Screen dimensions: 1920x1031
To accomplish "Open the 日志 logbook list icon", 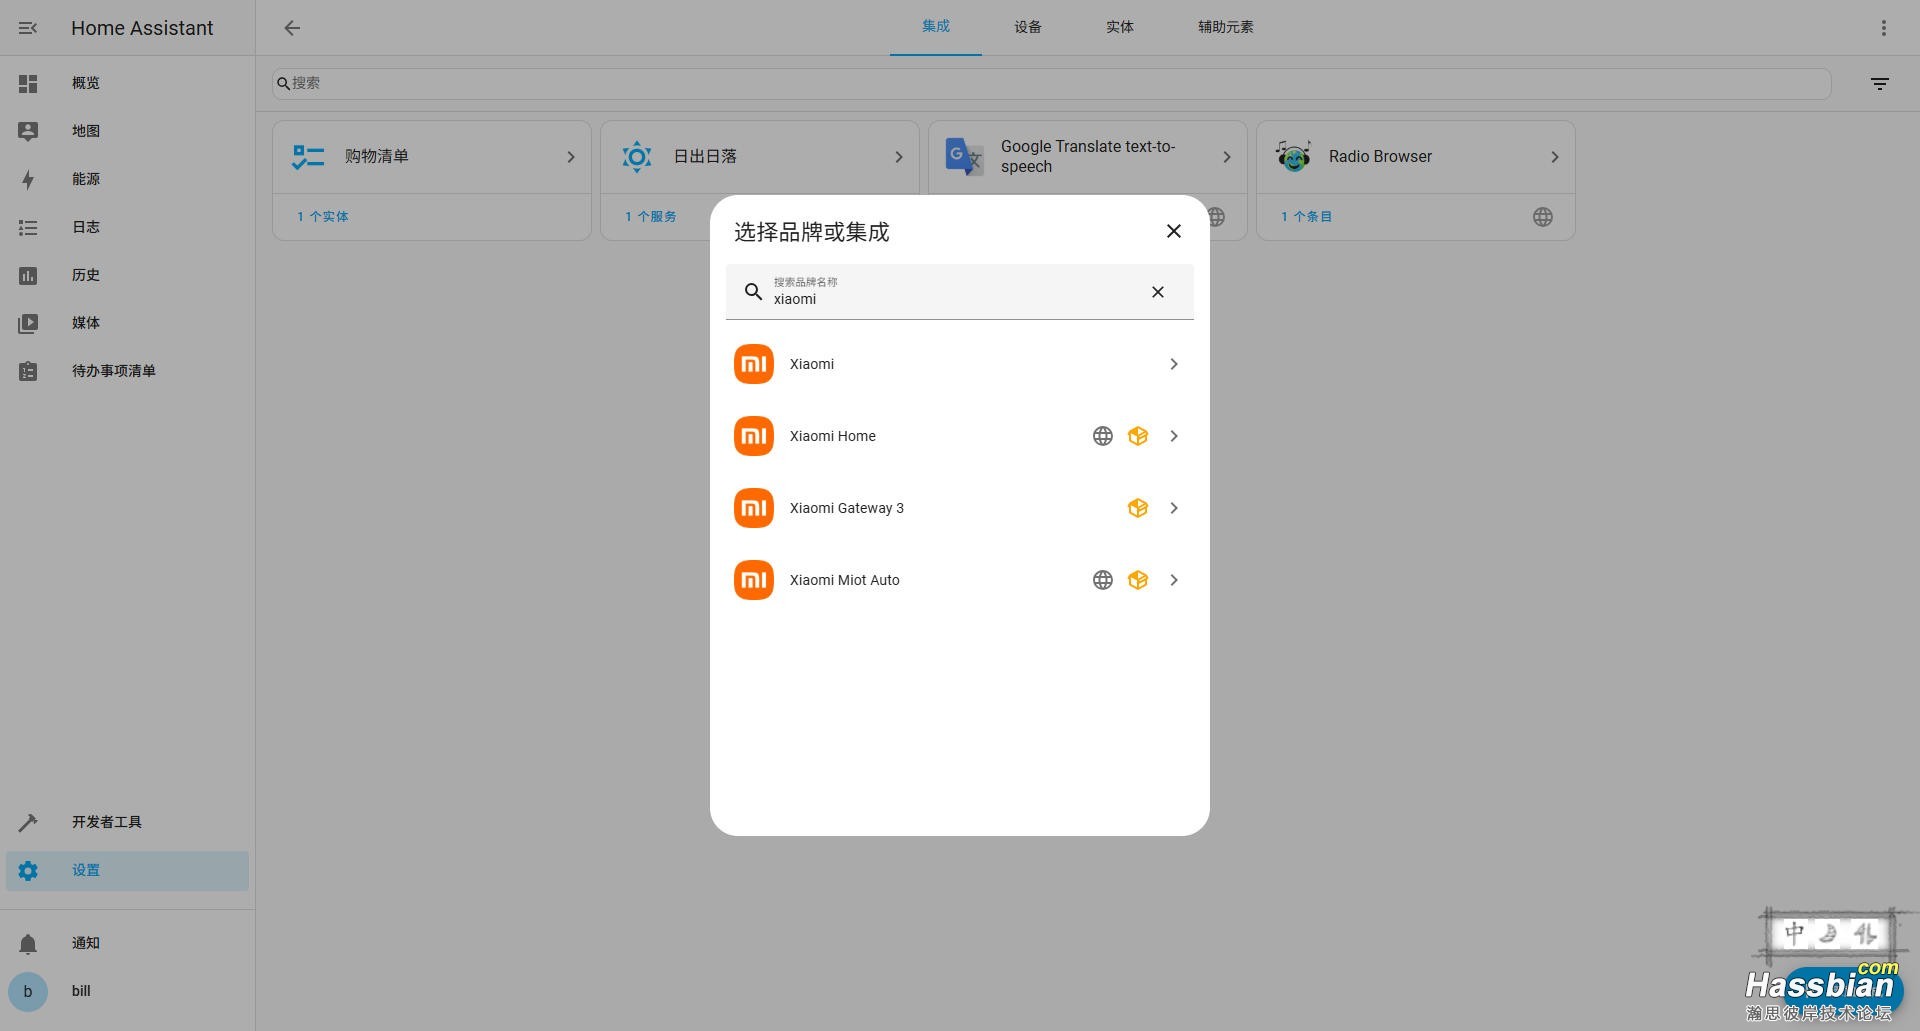I will point(28,227).
